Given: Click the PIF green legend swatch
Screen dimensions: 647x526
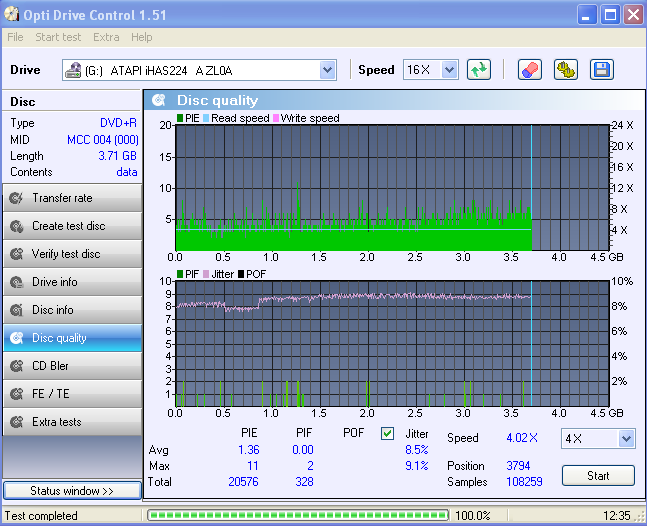Looking at the screenshot, I should point(180,274).
